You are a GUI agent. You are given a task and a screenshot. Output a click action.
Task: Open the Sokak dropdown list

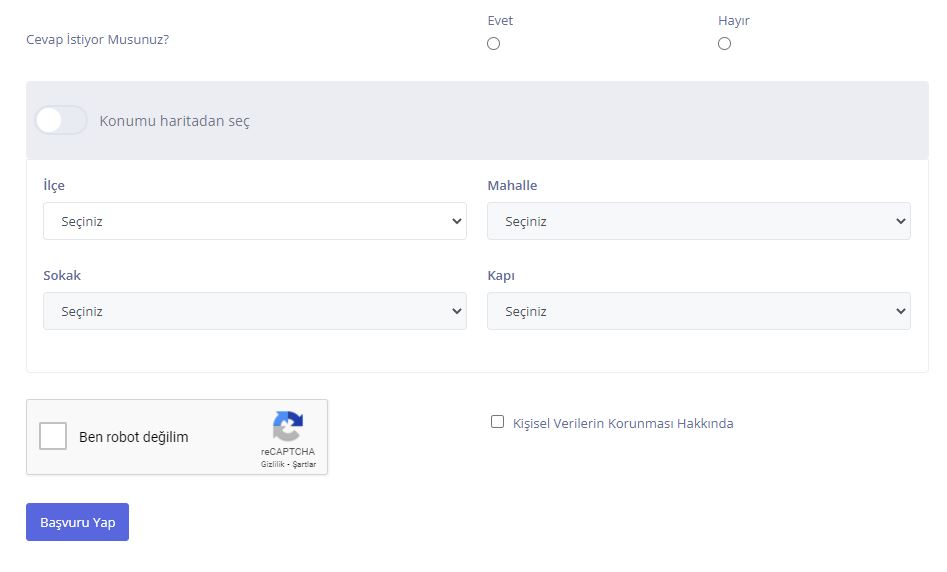(x=254, y=312)
